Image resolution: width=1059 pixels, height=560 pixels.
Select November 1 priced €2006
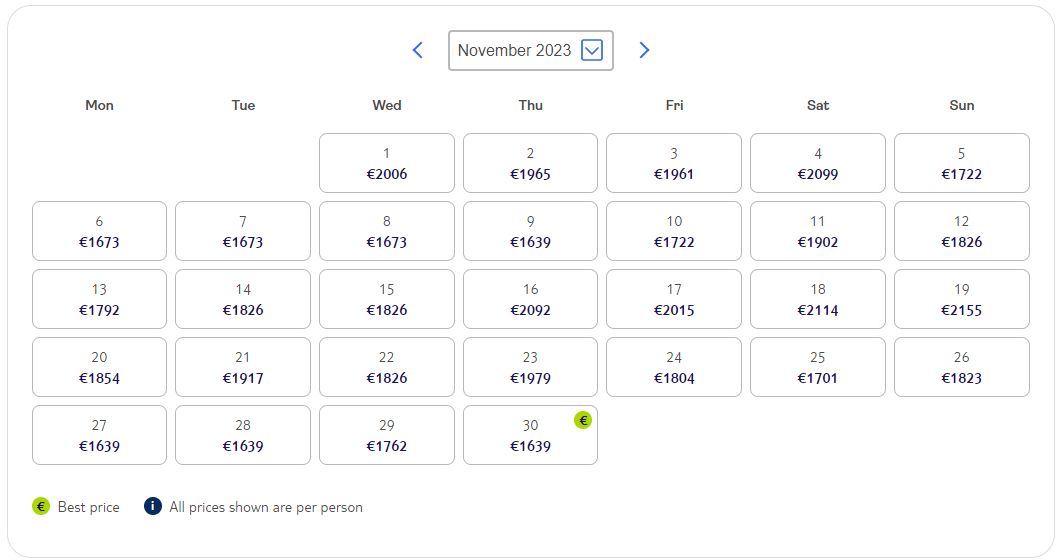(387, 163)
